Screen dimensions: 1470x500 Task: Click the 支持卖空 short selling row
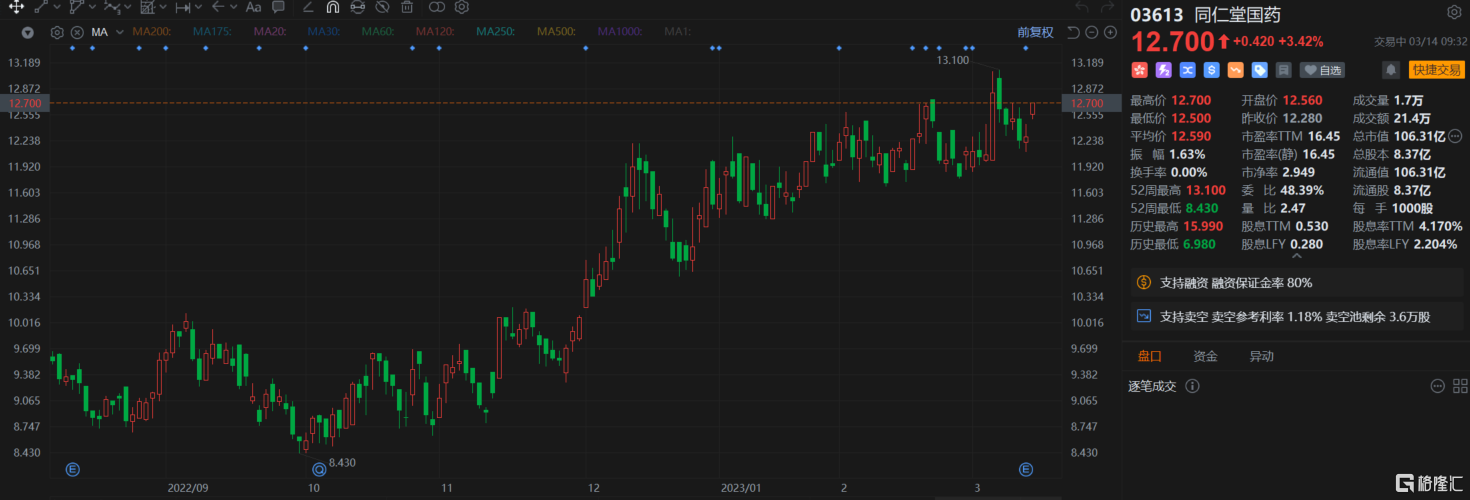pyautogui.click(x=1295, y=316)
